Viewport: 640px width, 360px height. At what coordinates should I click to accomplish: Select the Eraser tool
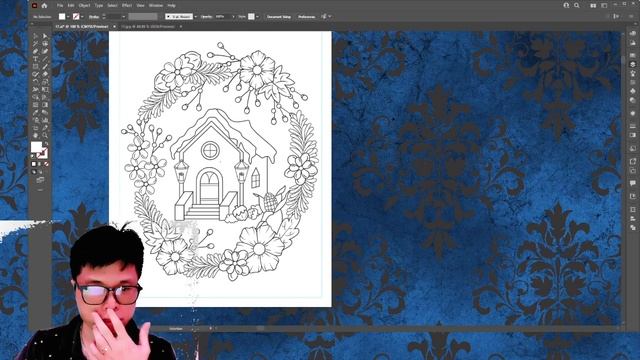coord(45,74)
